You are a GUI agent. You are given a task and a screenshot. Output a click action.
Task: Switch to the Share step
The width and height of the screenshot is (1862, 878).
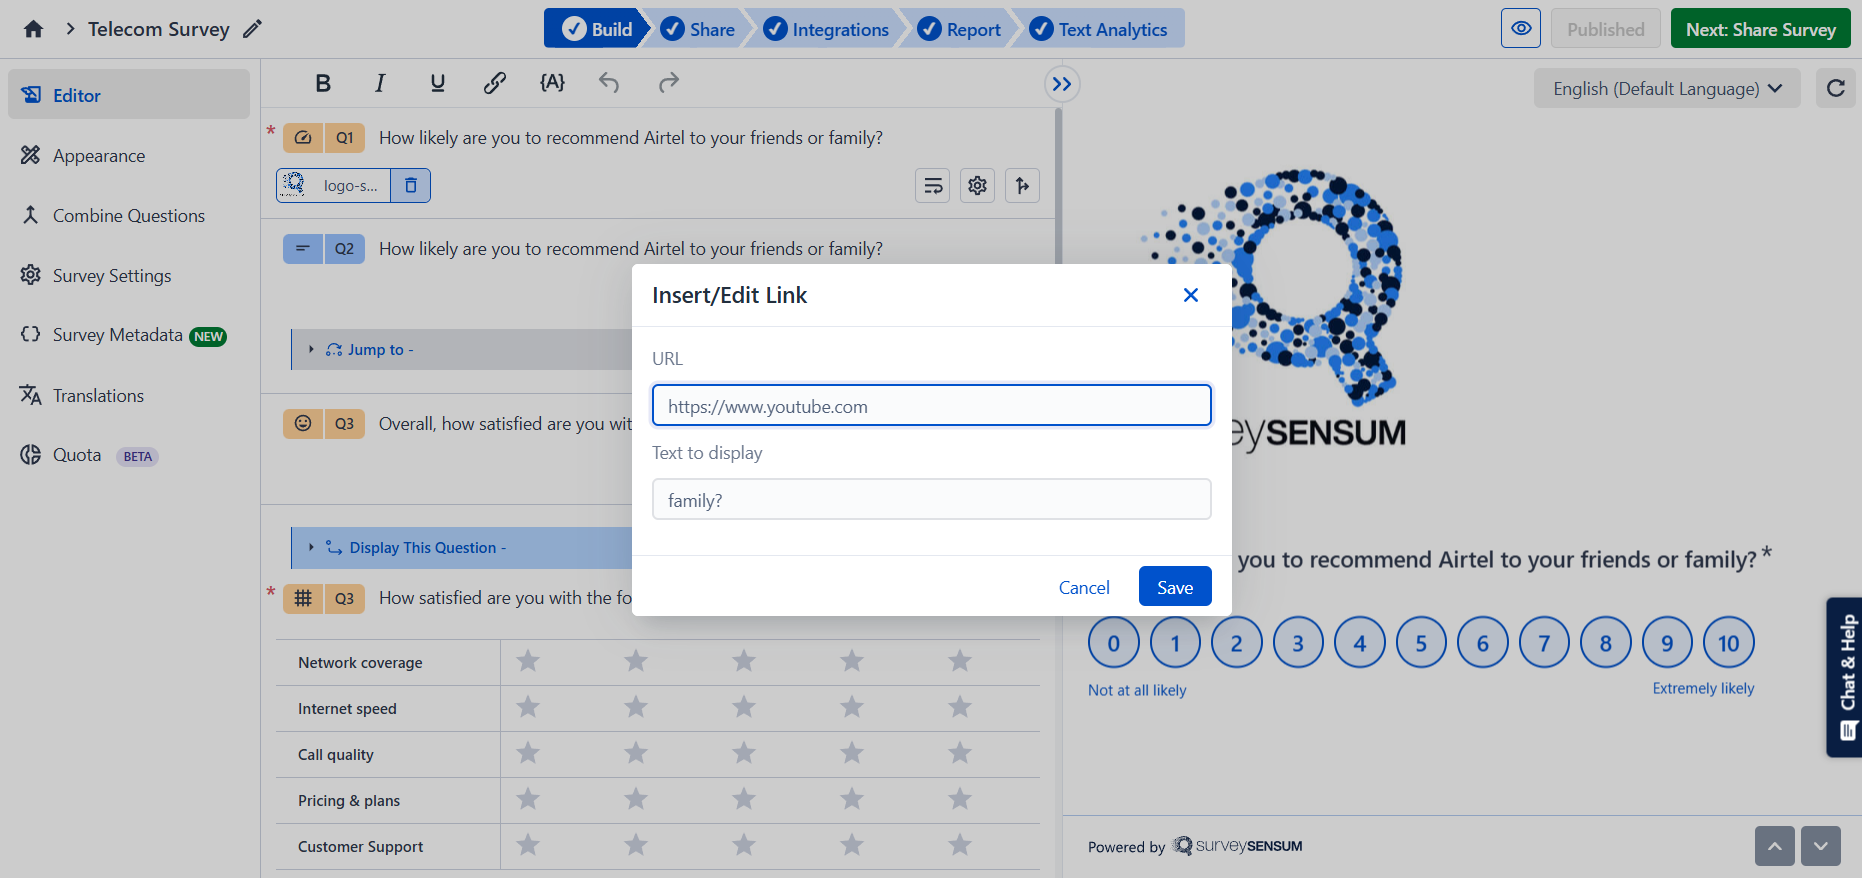pyautogui.click(x=699, y=29)
